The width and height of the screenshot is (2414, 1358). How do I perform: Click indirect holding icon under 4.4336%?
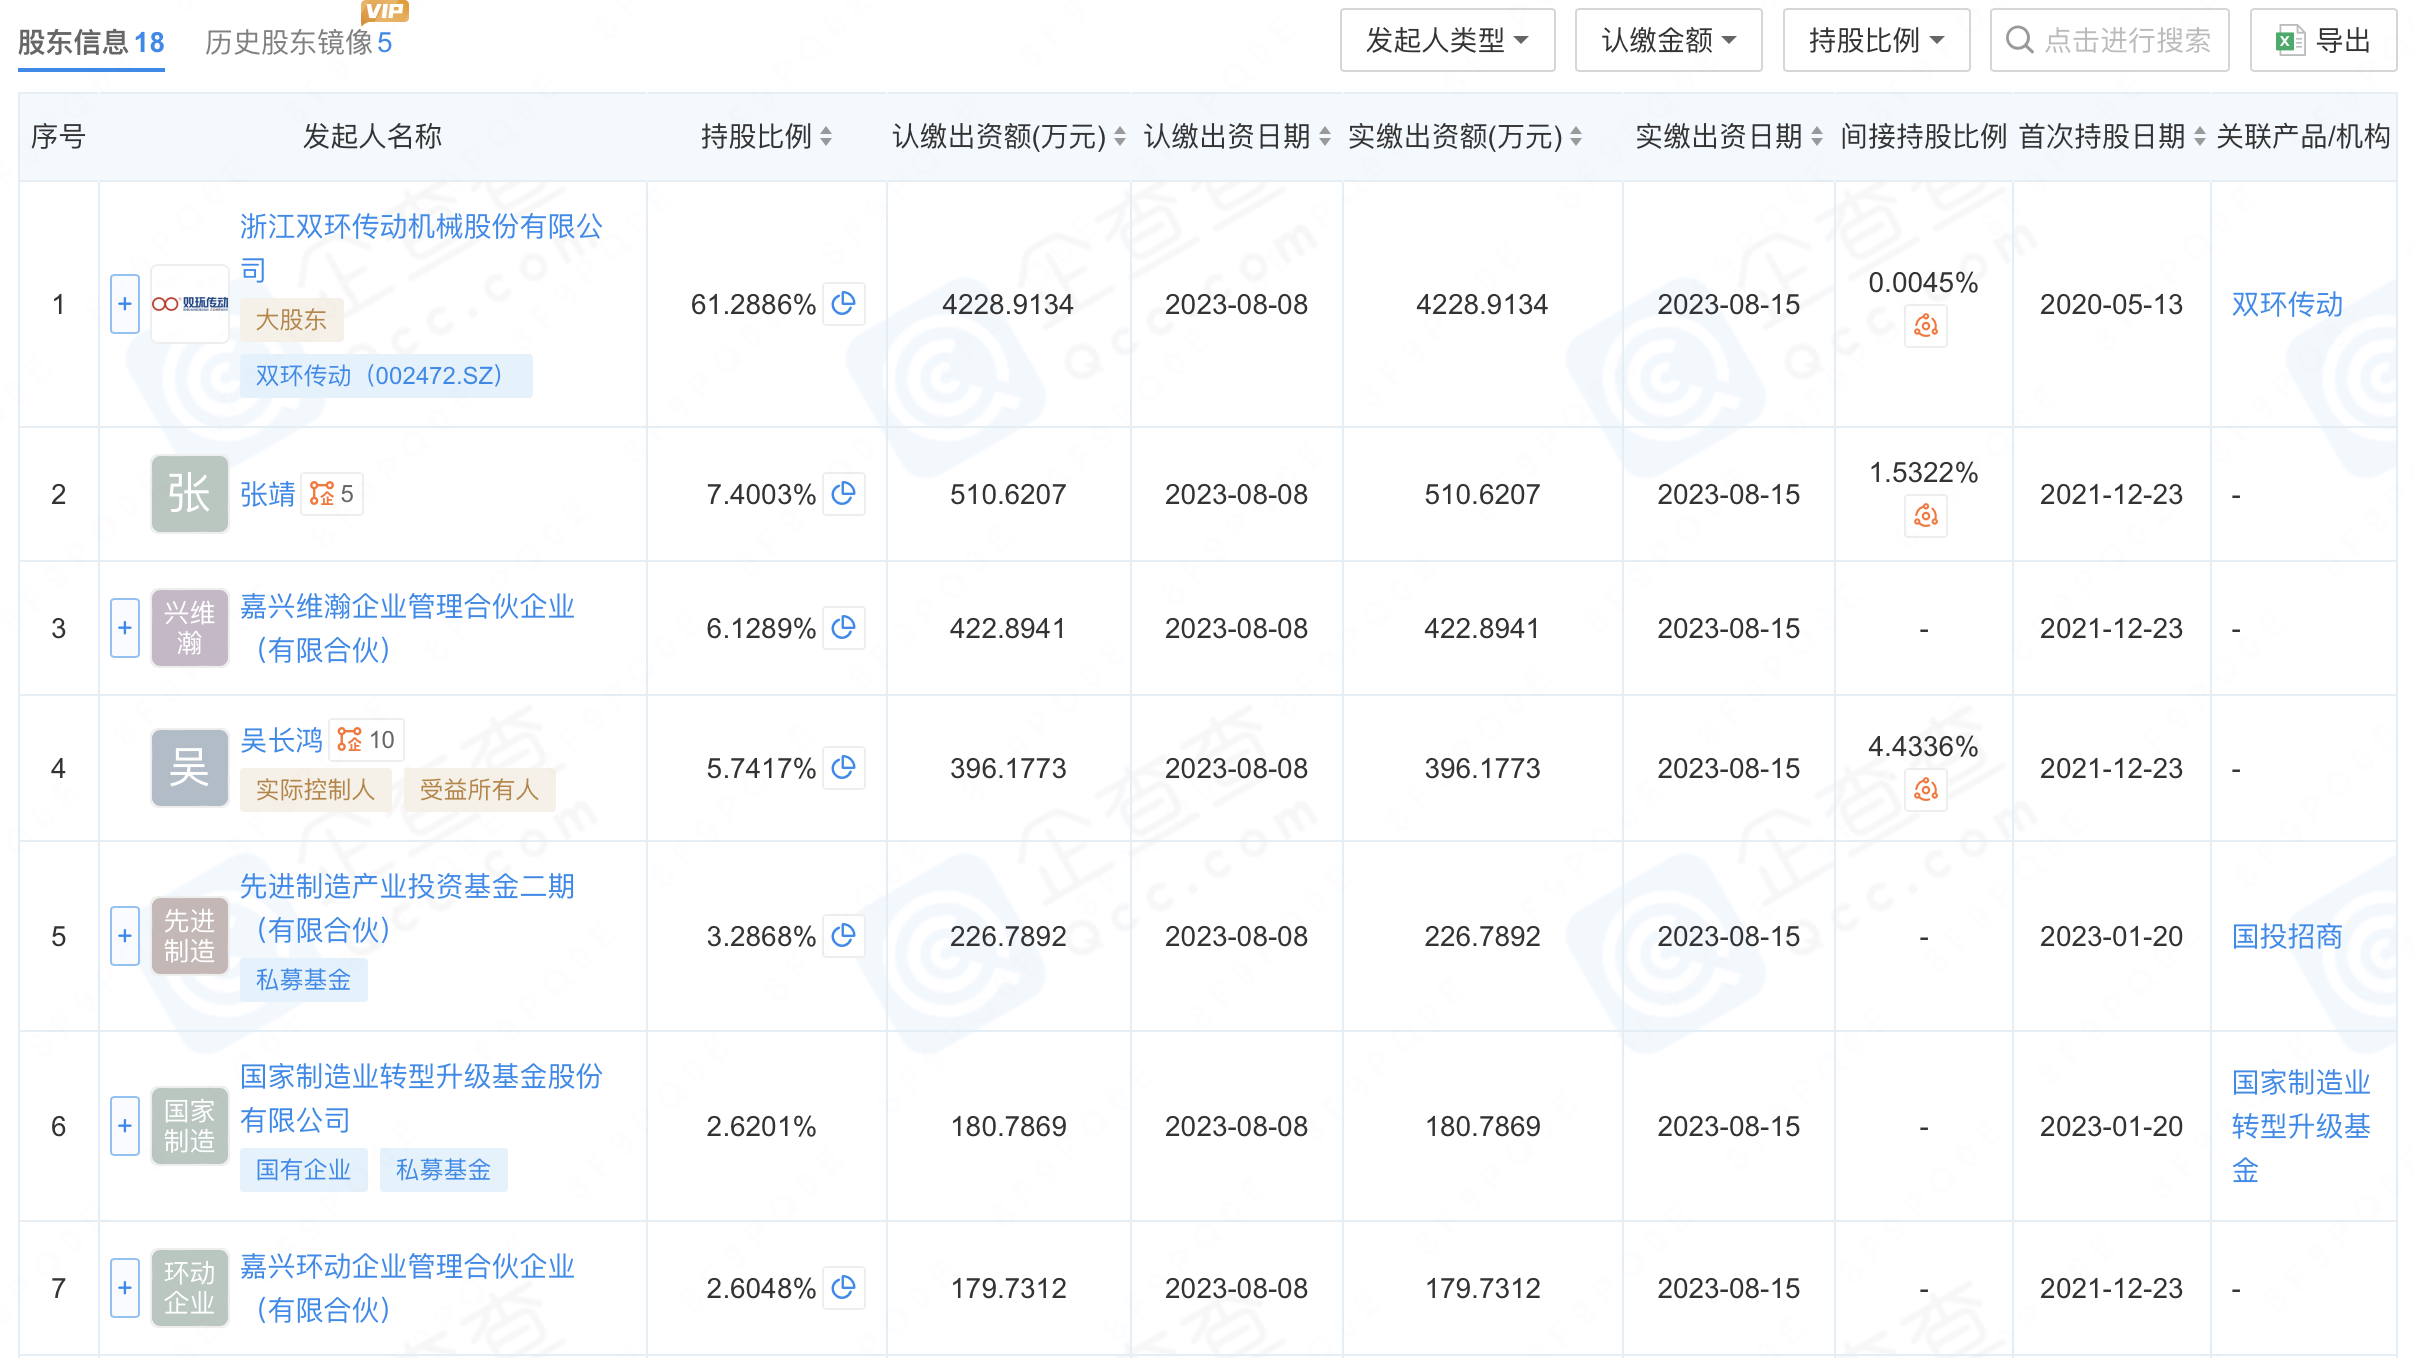(1925, 791)
